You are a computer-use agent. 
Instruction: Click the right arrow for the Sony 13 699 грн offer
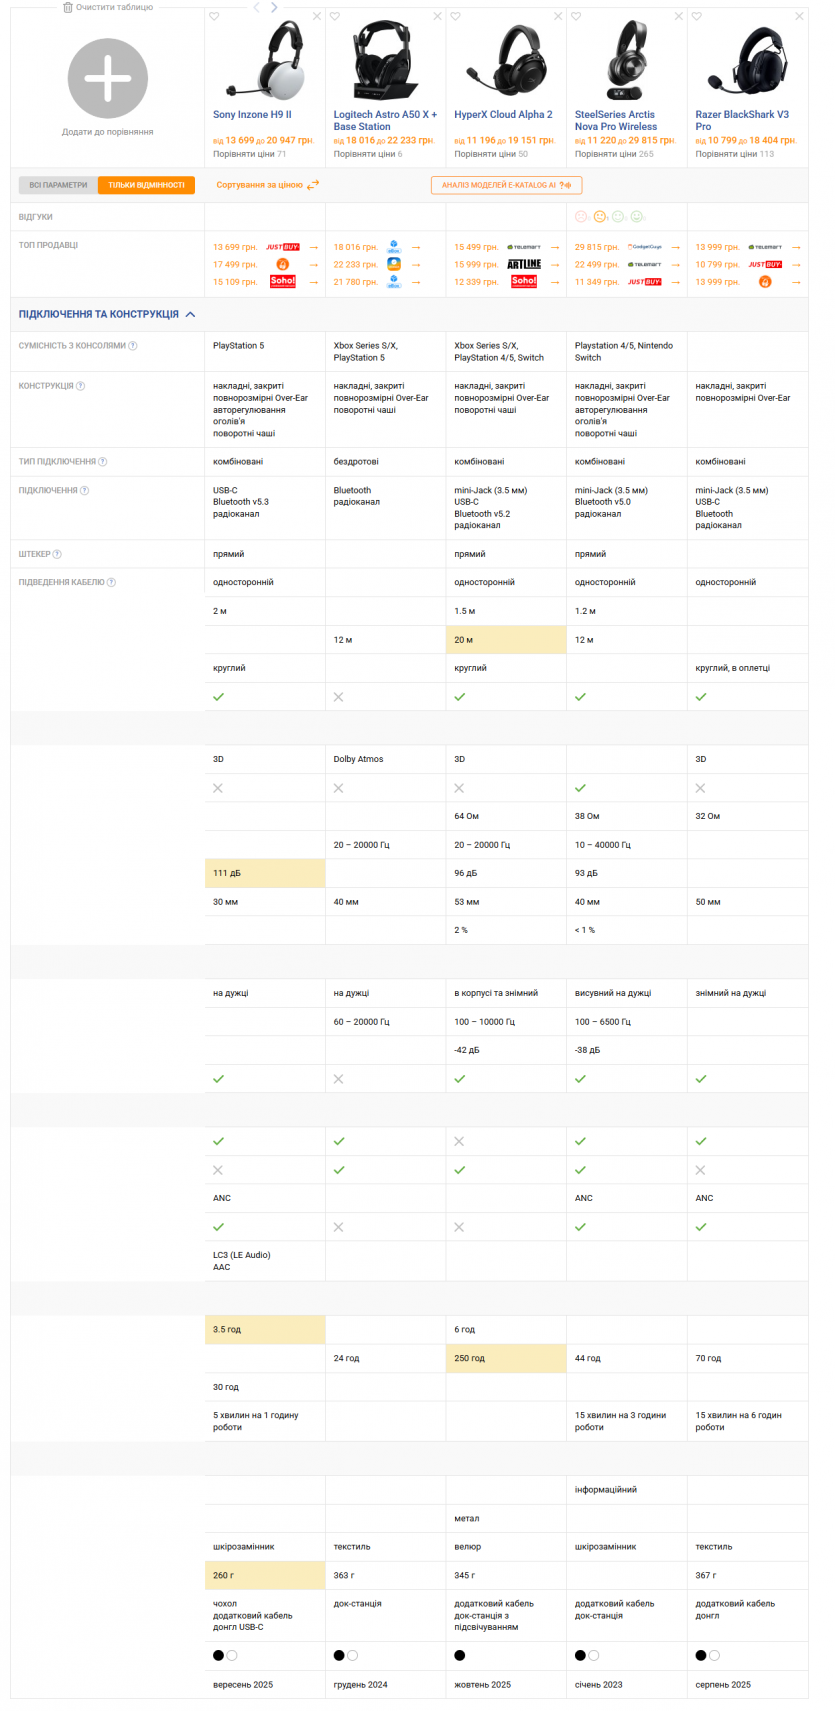(x=313, y=247)
